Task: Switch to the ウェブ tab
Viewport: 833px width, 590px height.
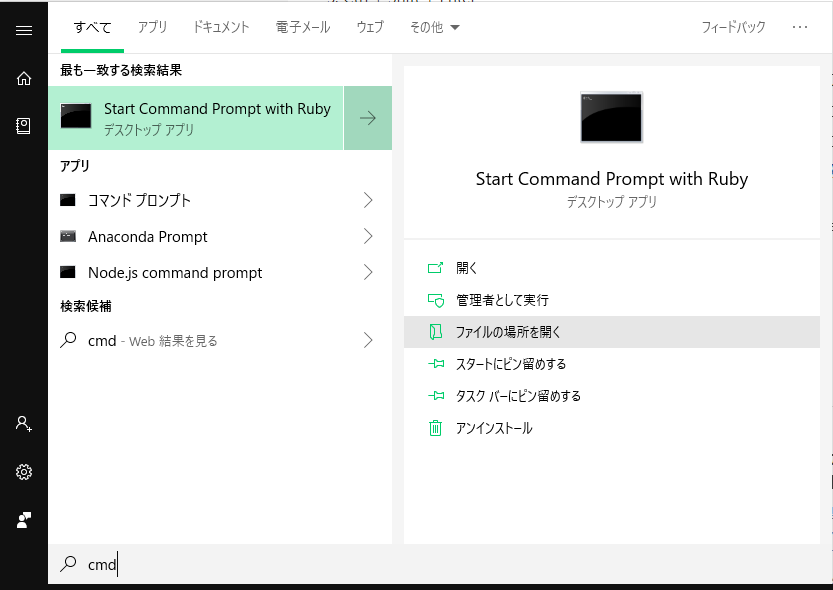Action: 370,27
